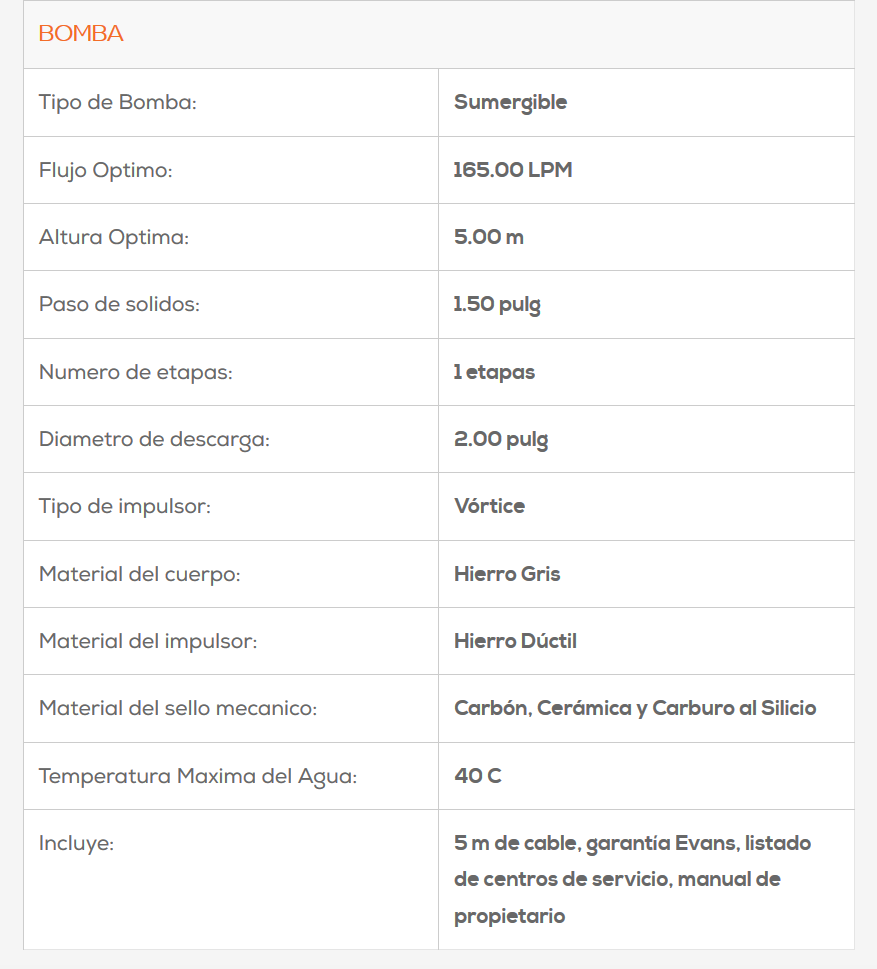Viewport: 877px width, 969px height.
Task: Click the BOMBA section header
Action: (x=81, y=34)
